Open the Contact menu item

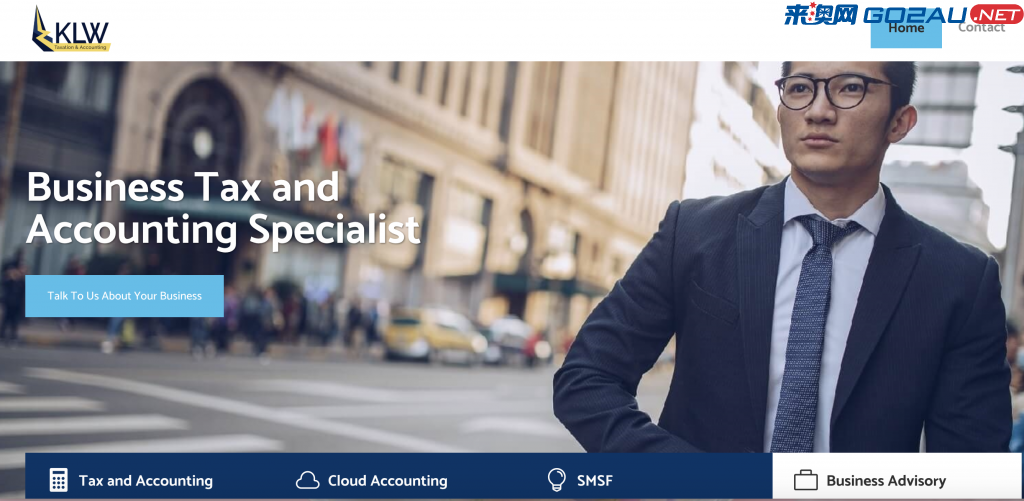(982, 27)
